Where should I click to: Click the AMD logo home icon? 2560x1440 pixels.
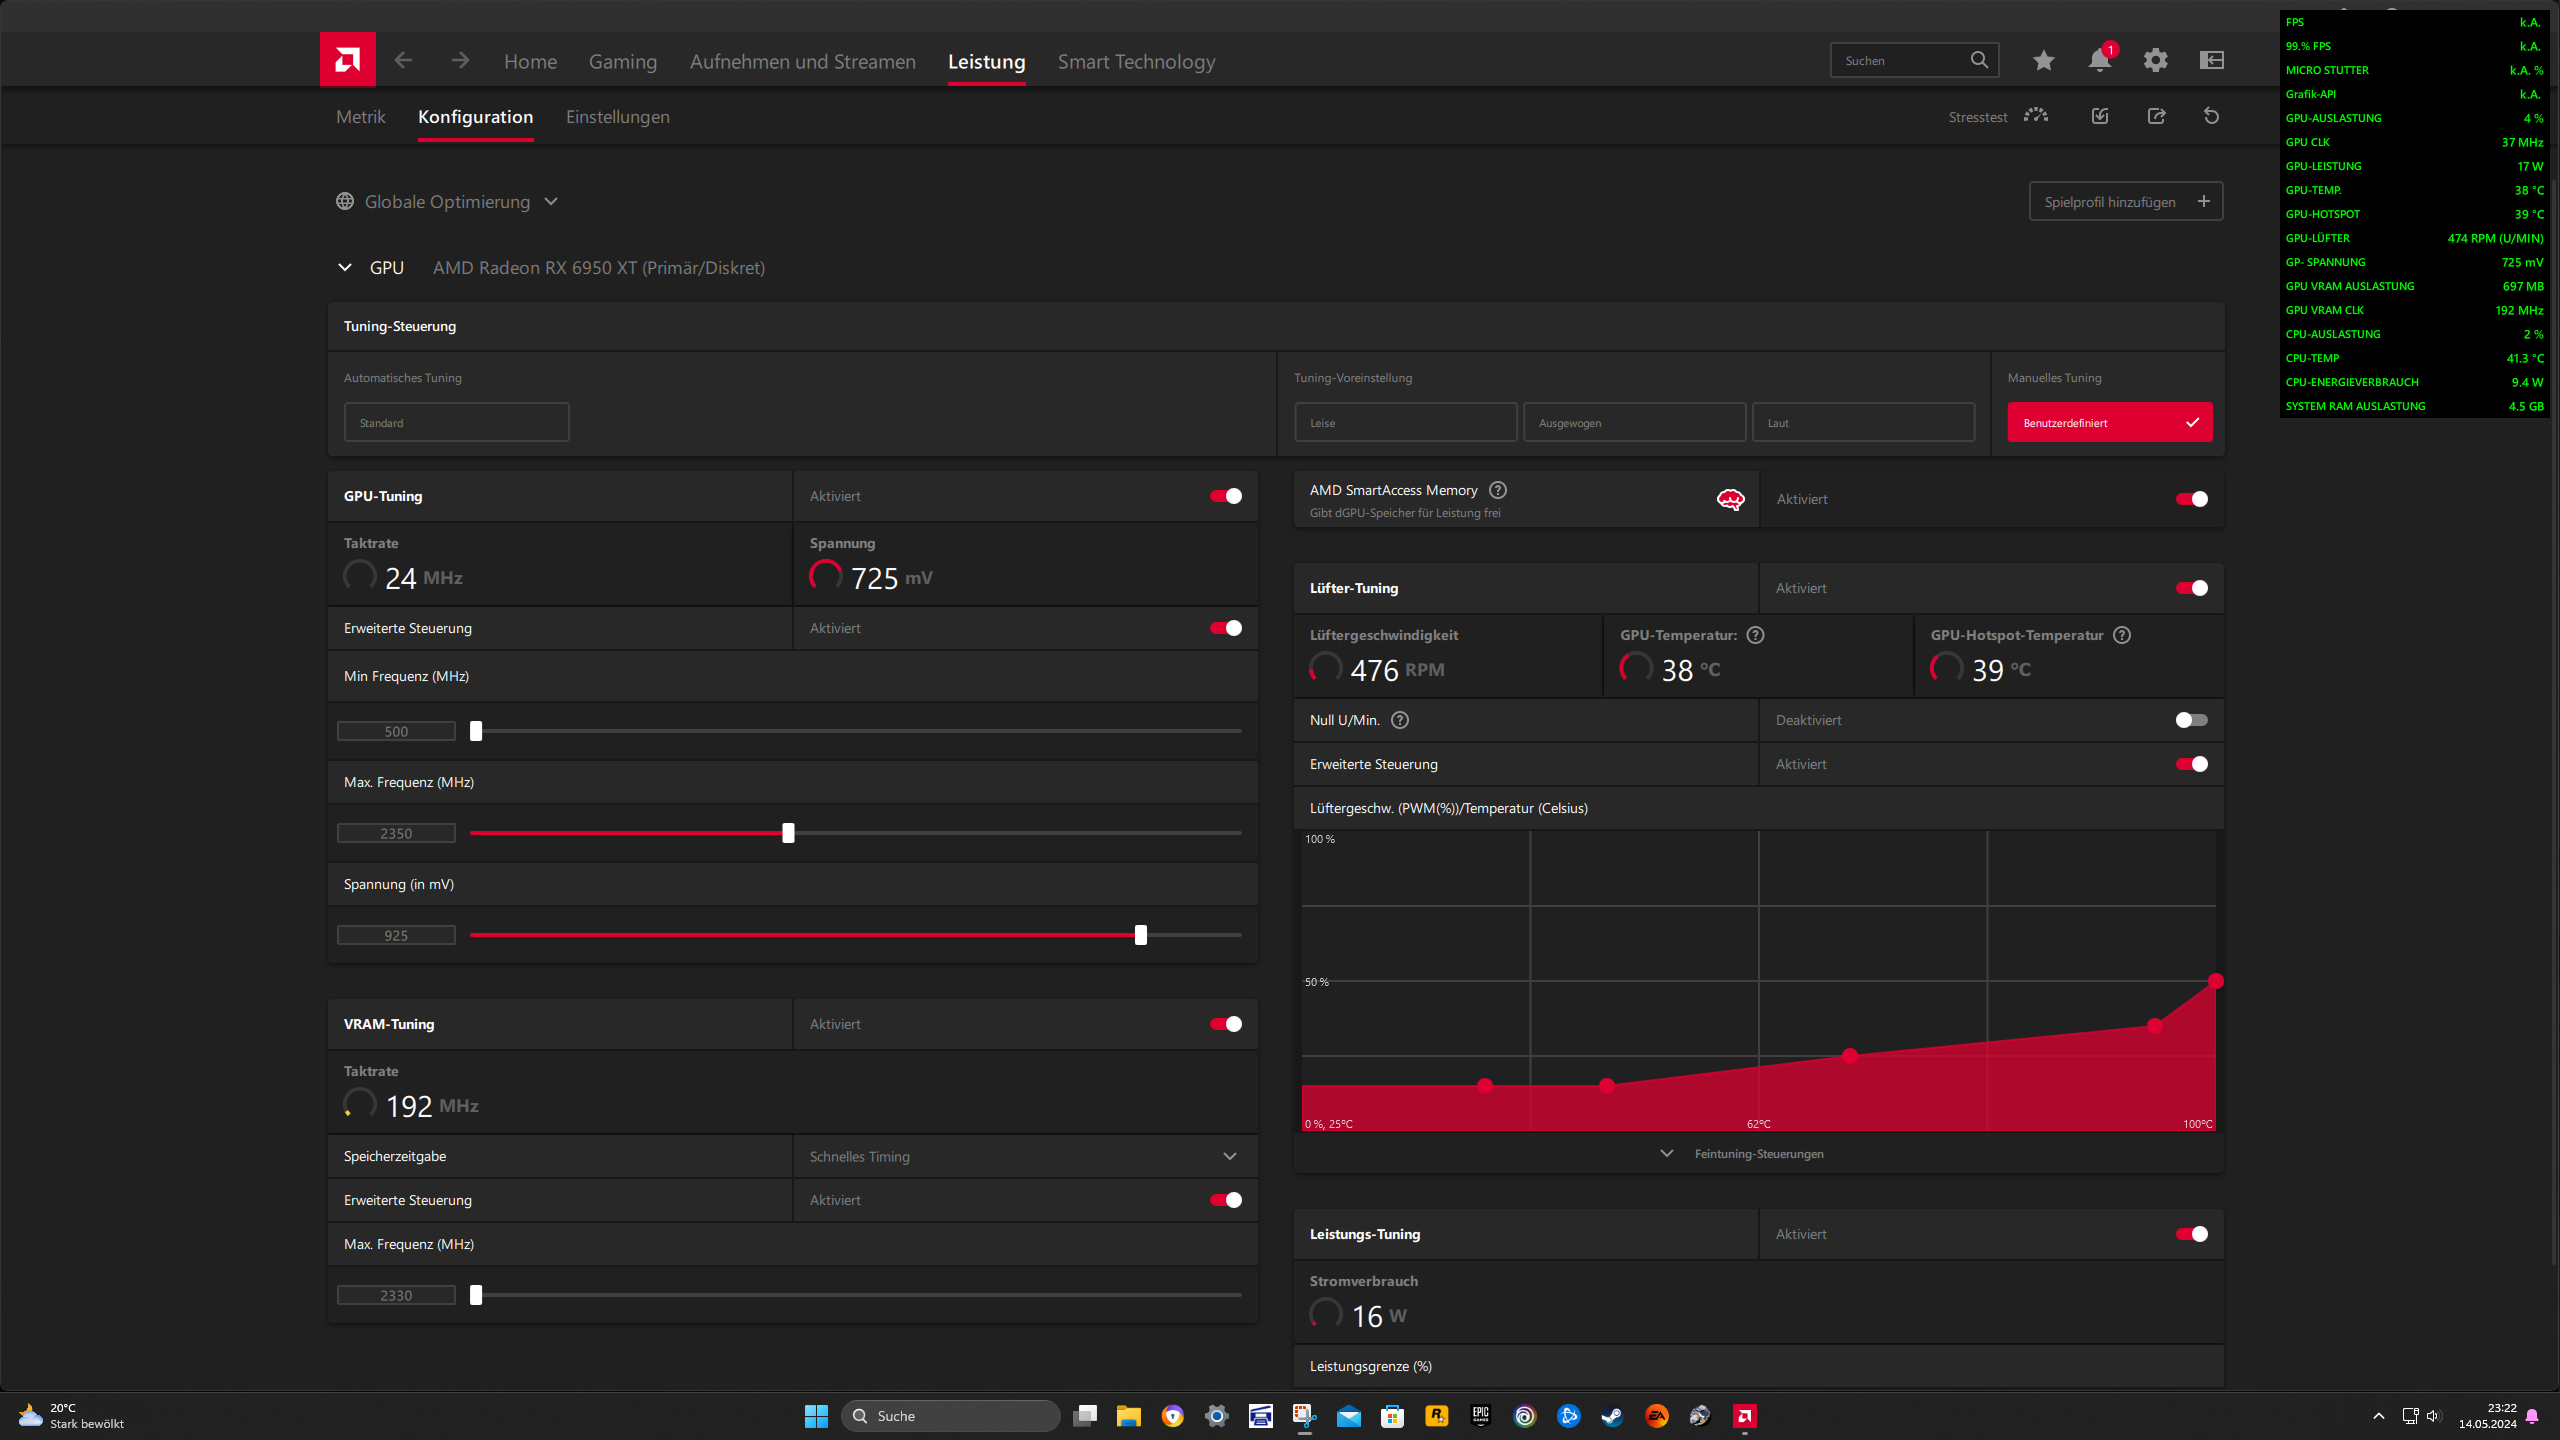tap(347, 60)
